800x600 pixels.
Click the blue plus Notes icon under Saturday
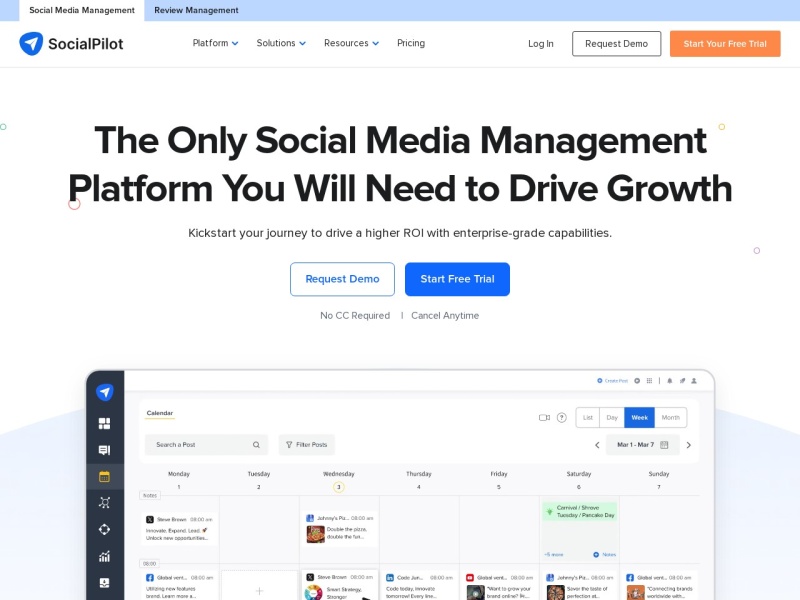(x=596, y=555)
